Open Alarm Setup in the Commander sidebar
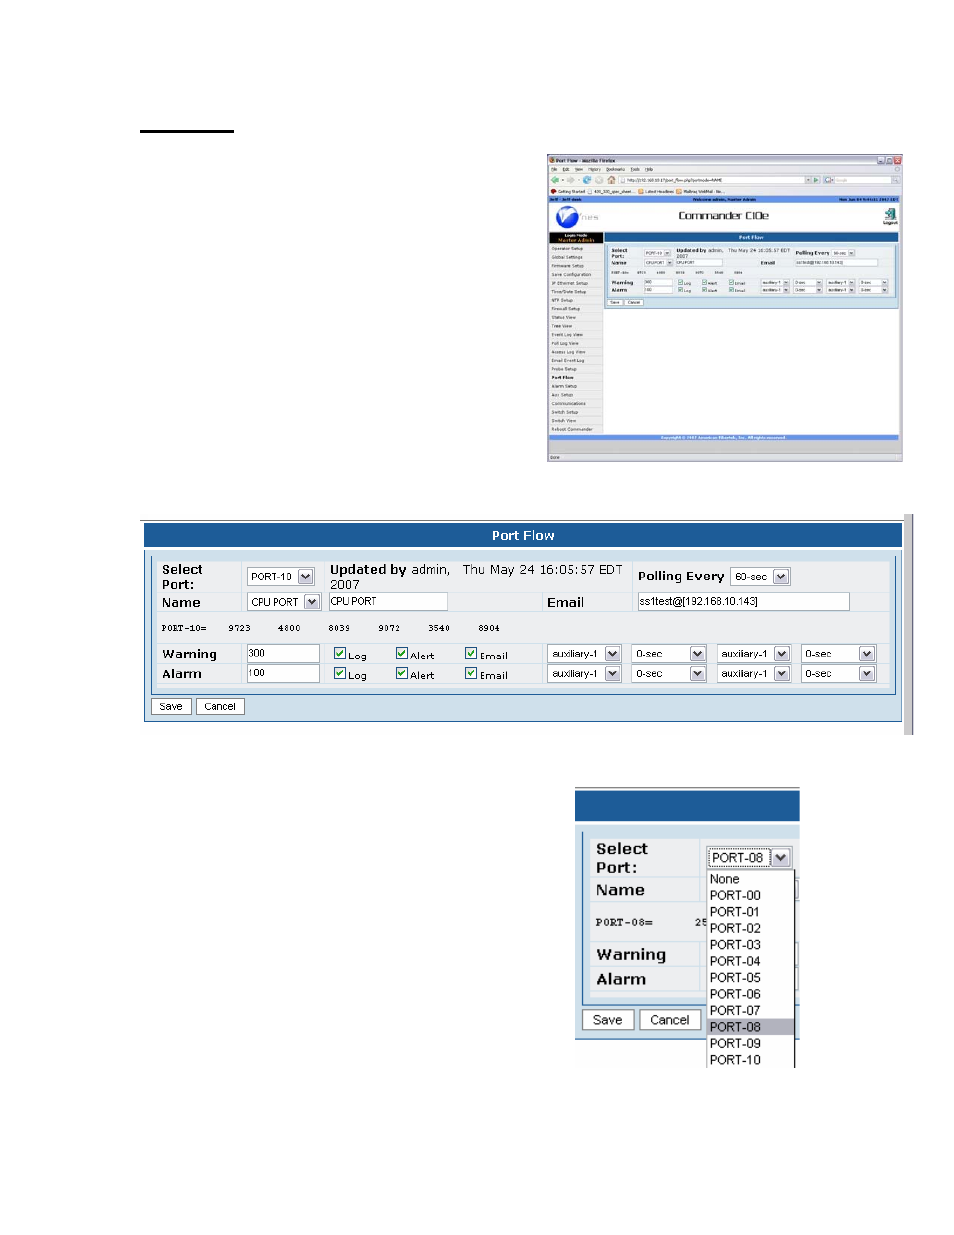954x1235 pixels. [564, 386]
